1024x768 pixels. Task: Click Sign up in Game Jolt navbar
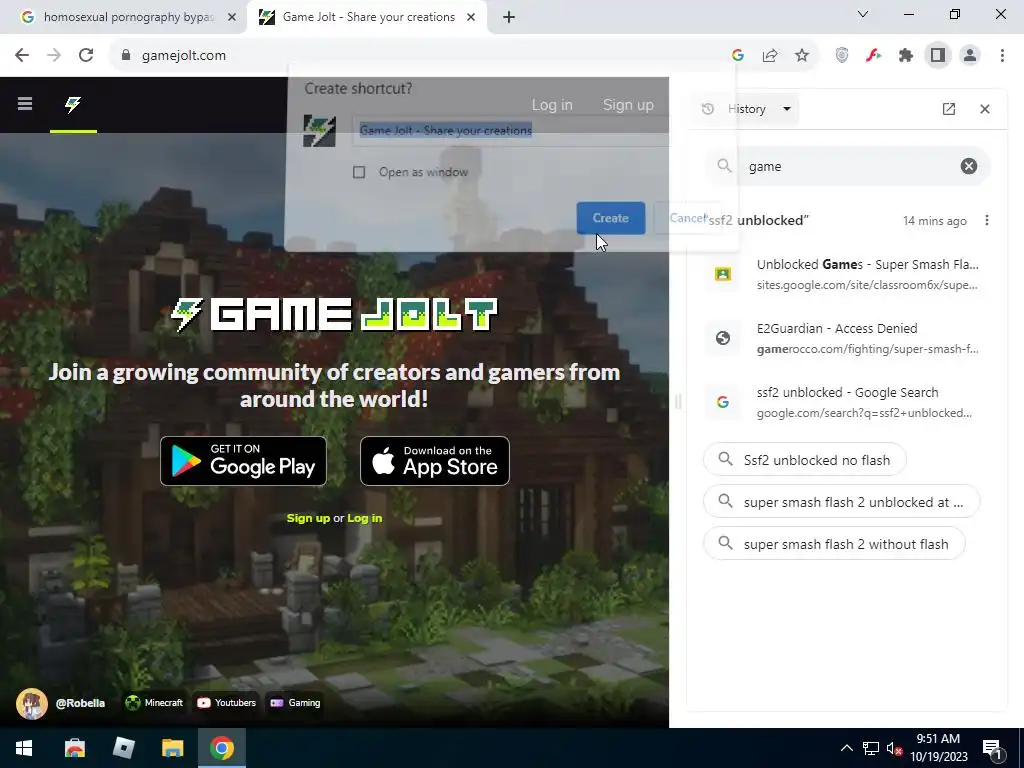[x=628, y=105]
